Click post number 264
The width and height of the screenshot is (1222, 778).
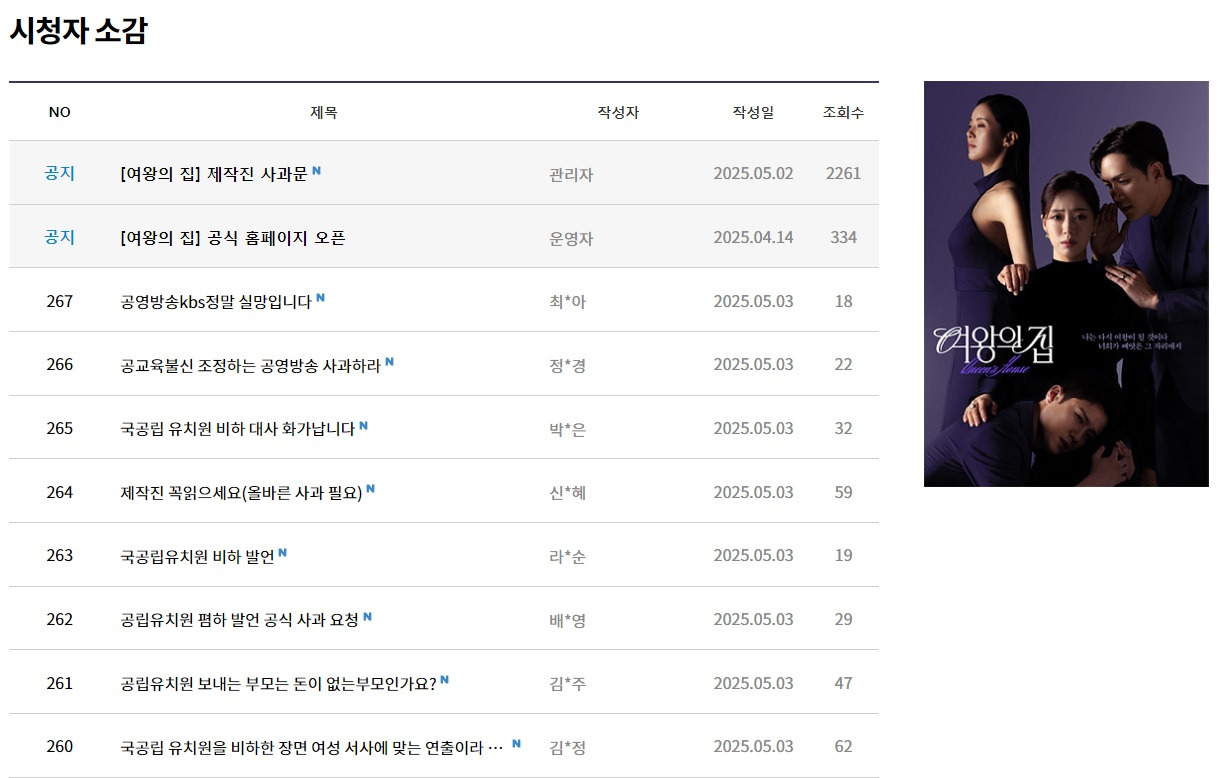60,493
